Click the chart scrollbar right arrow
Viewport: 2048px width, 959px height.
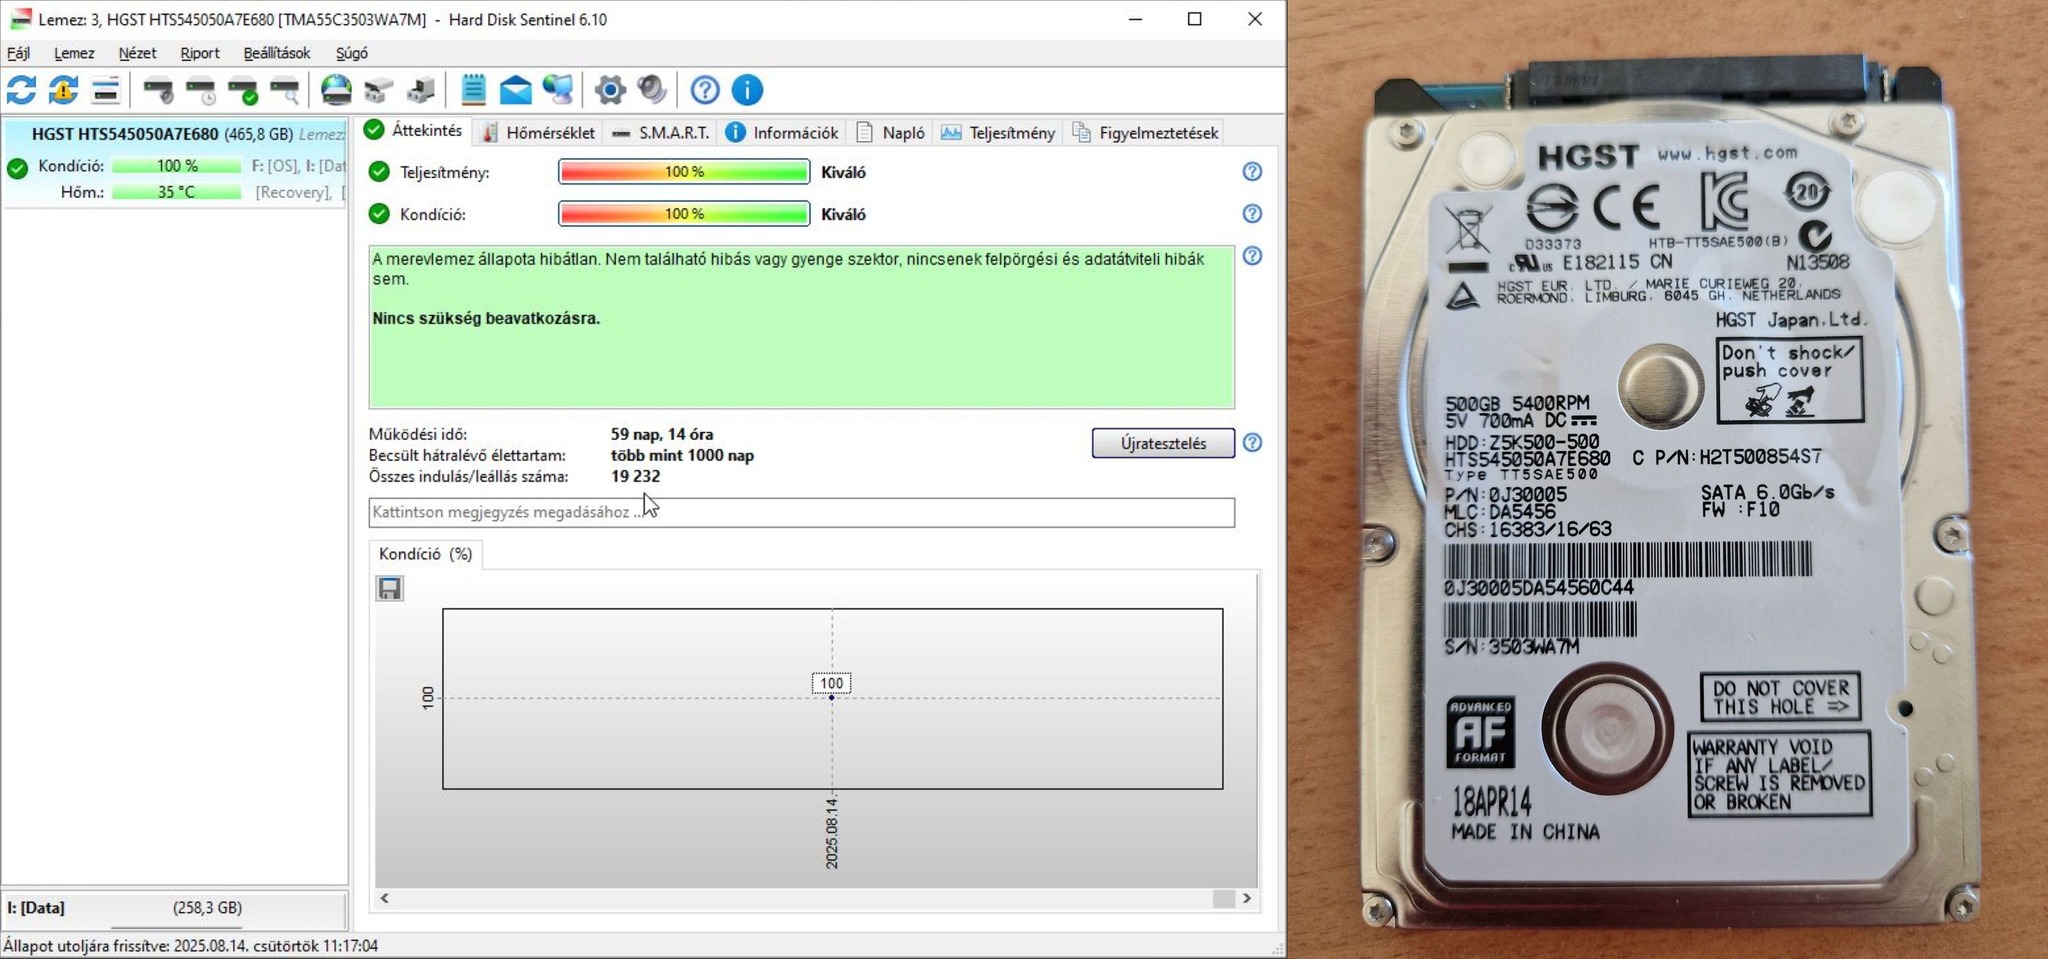coord(1247,898)
